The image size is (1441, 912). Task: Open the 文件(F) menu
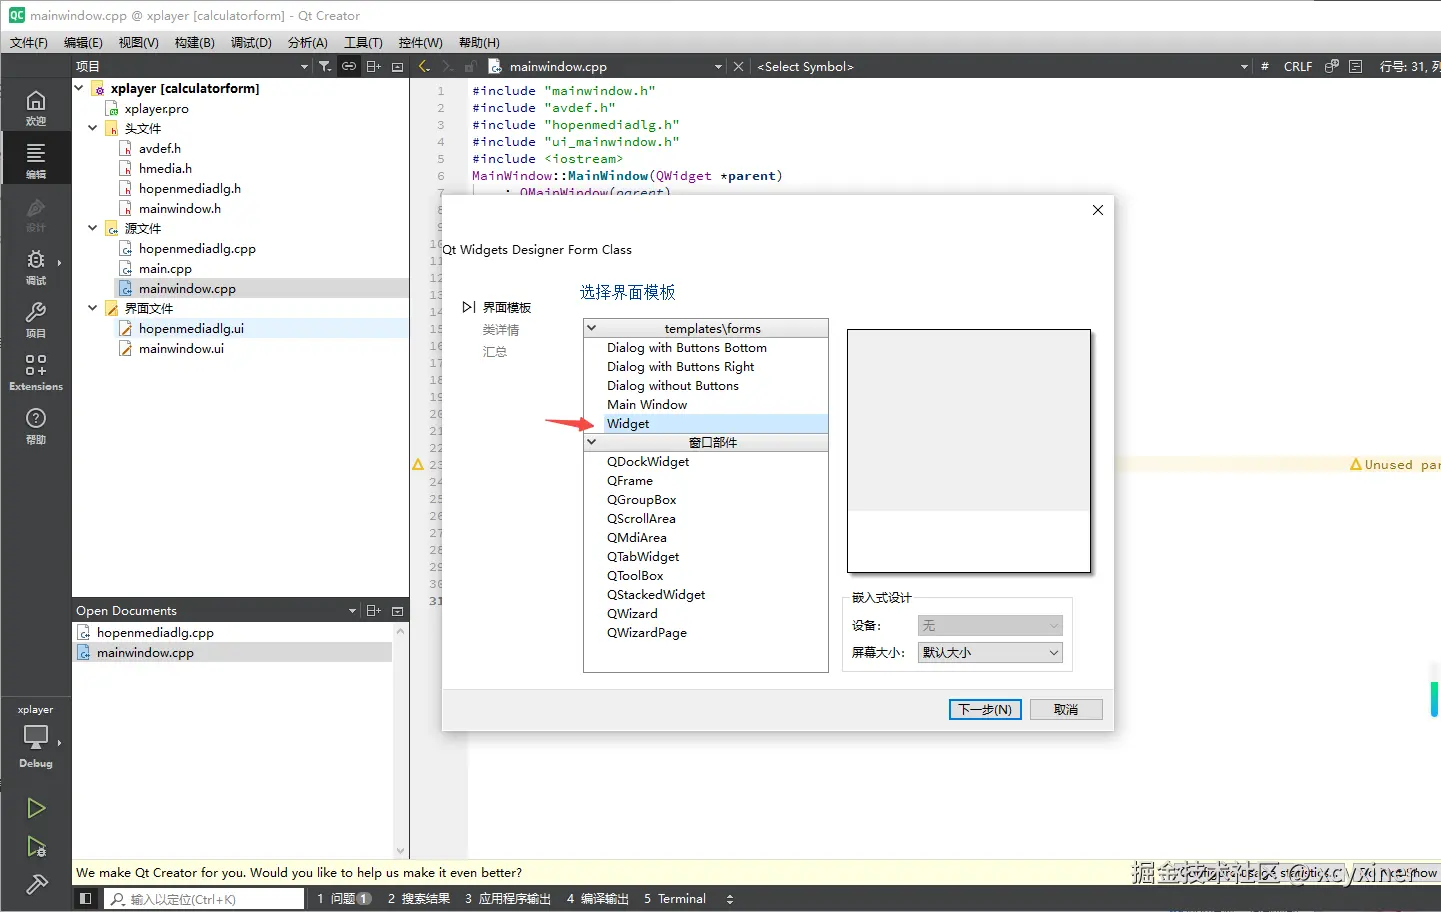[x=29, y=42]
